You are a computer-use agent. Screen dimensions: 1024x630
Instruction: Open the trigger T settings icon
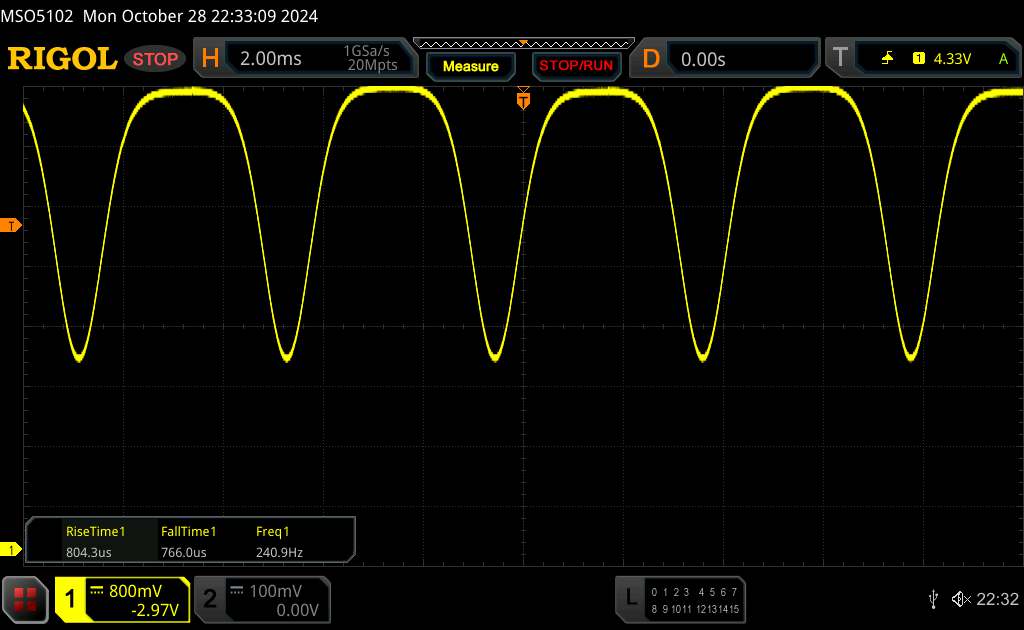coord(840,57)
